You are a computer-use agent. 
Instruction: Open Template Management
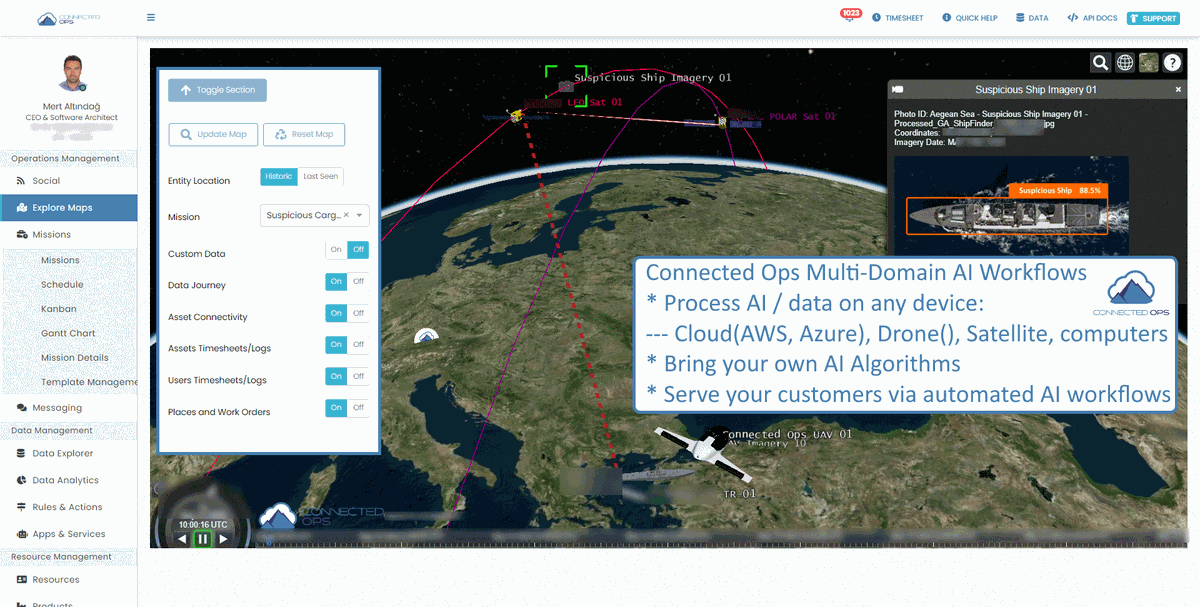tap(88, 382)
